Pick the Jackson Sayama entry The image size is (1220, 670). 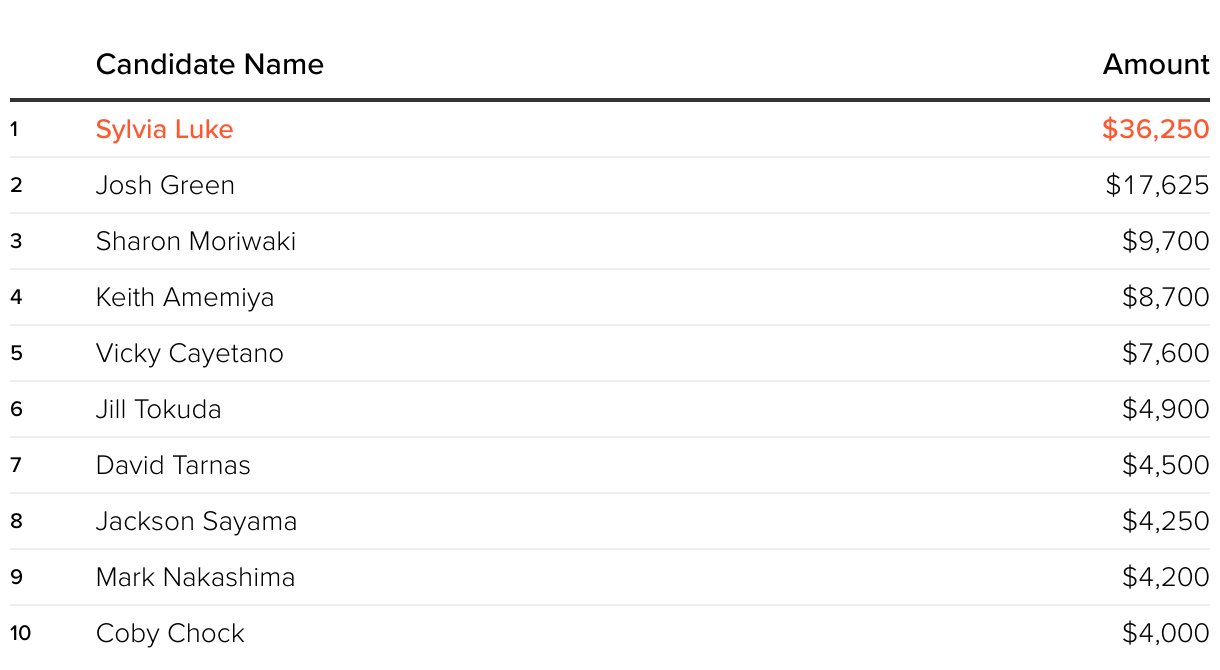pos(196,522)
